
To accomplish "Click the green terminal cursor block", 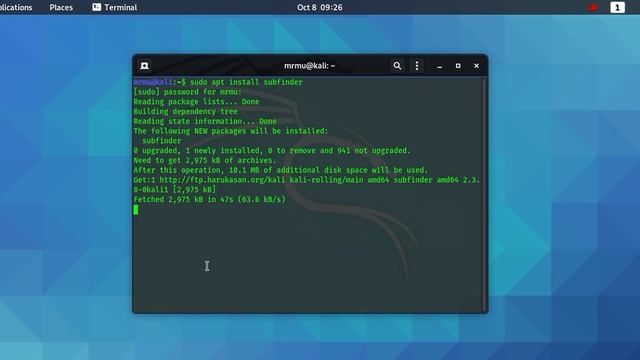I will click(x=136, y=210).
